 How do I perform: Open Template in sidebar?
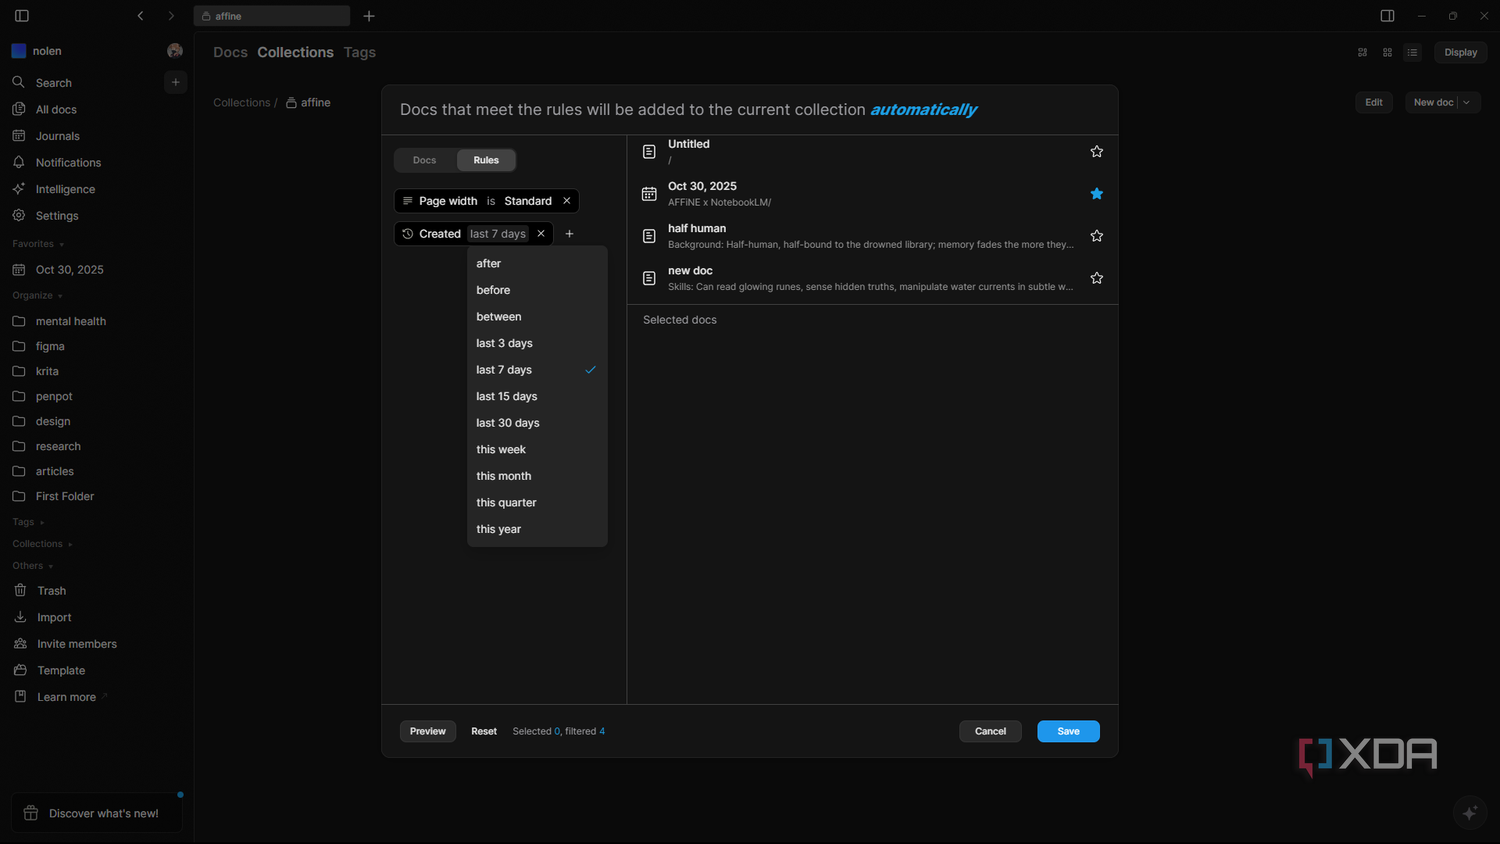(x=61, y=671)
